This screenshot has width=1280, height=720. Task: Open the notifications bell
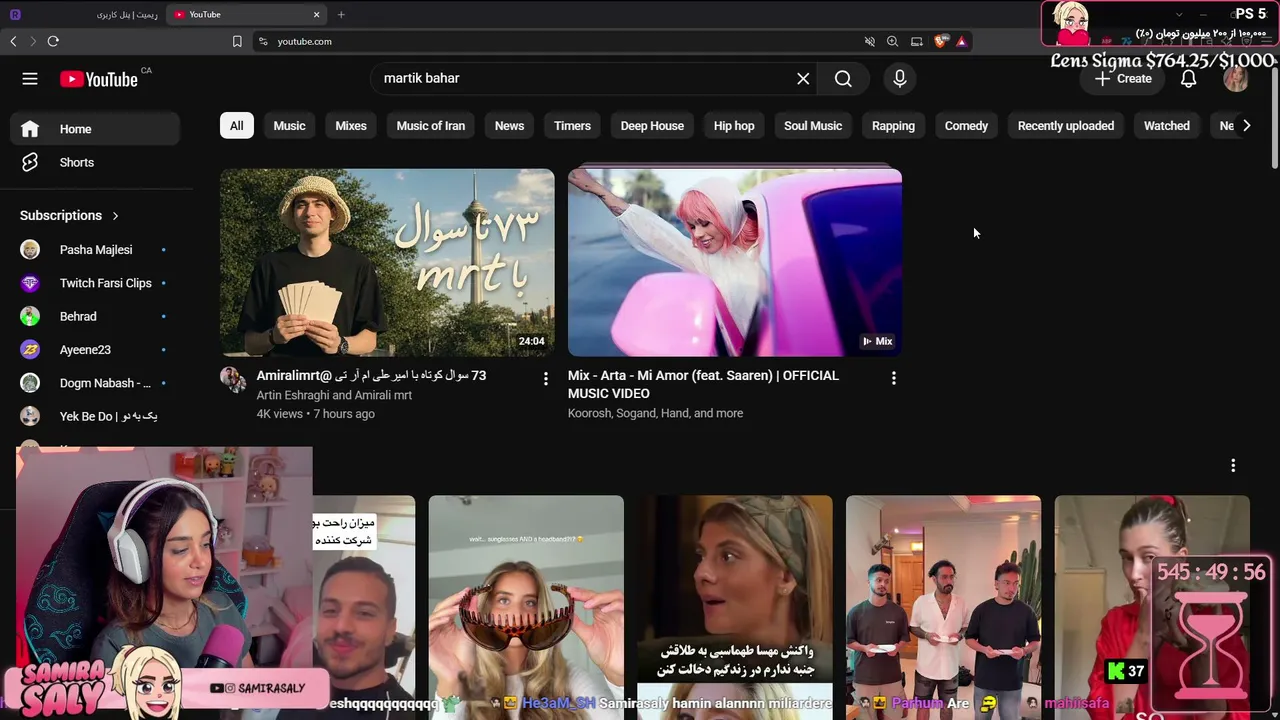click(1188, 79)
